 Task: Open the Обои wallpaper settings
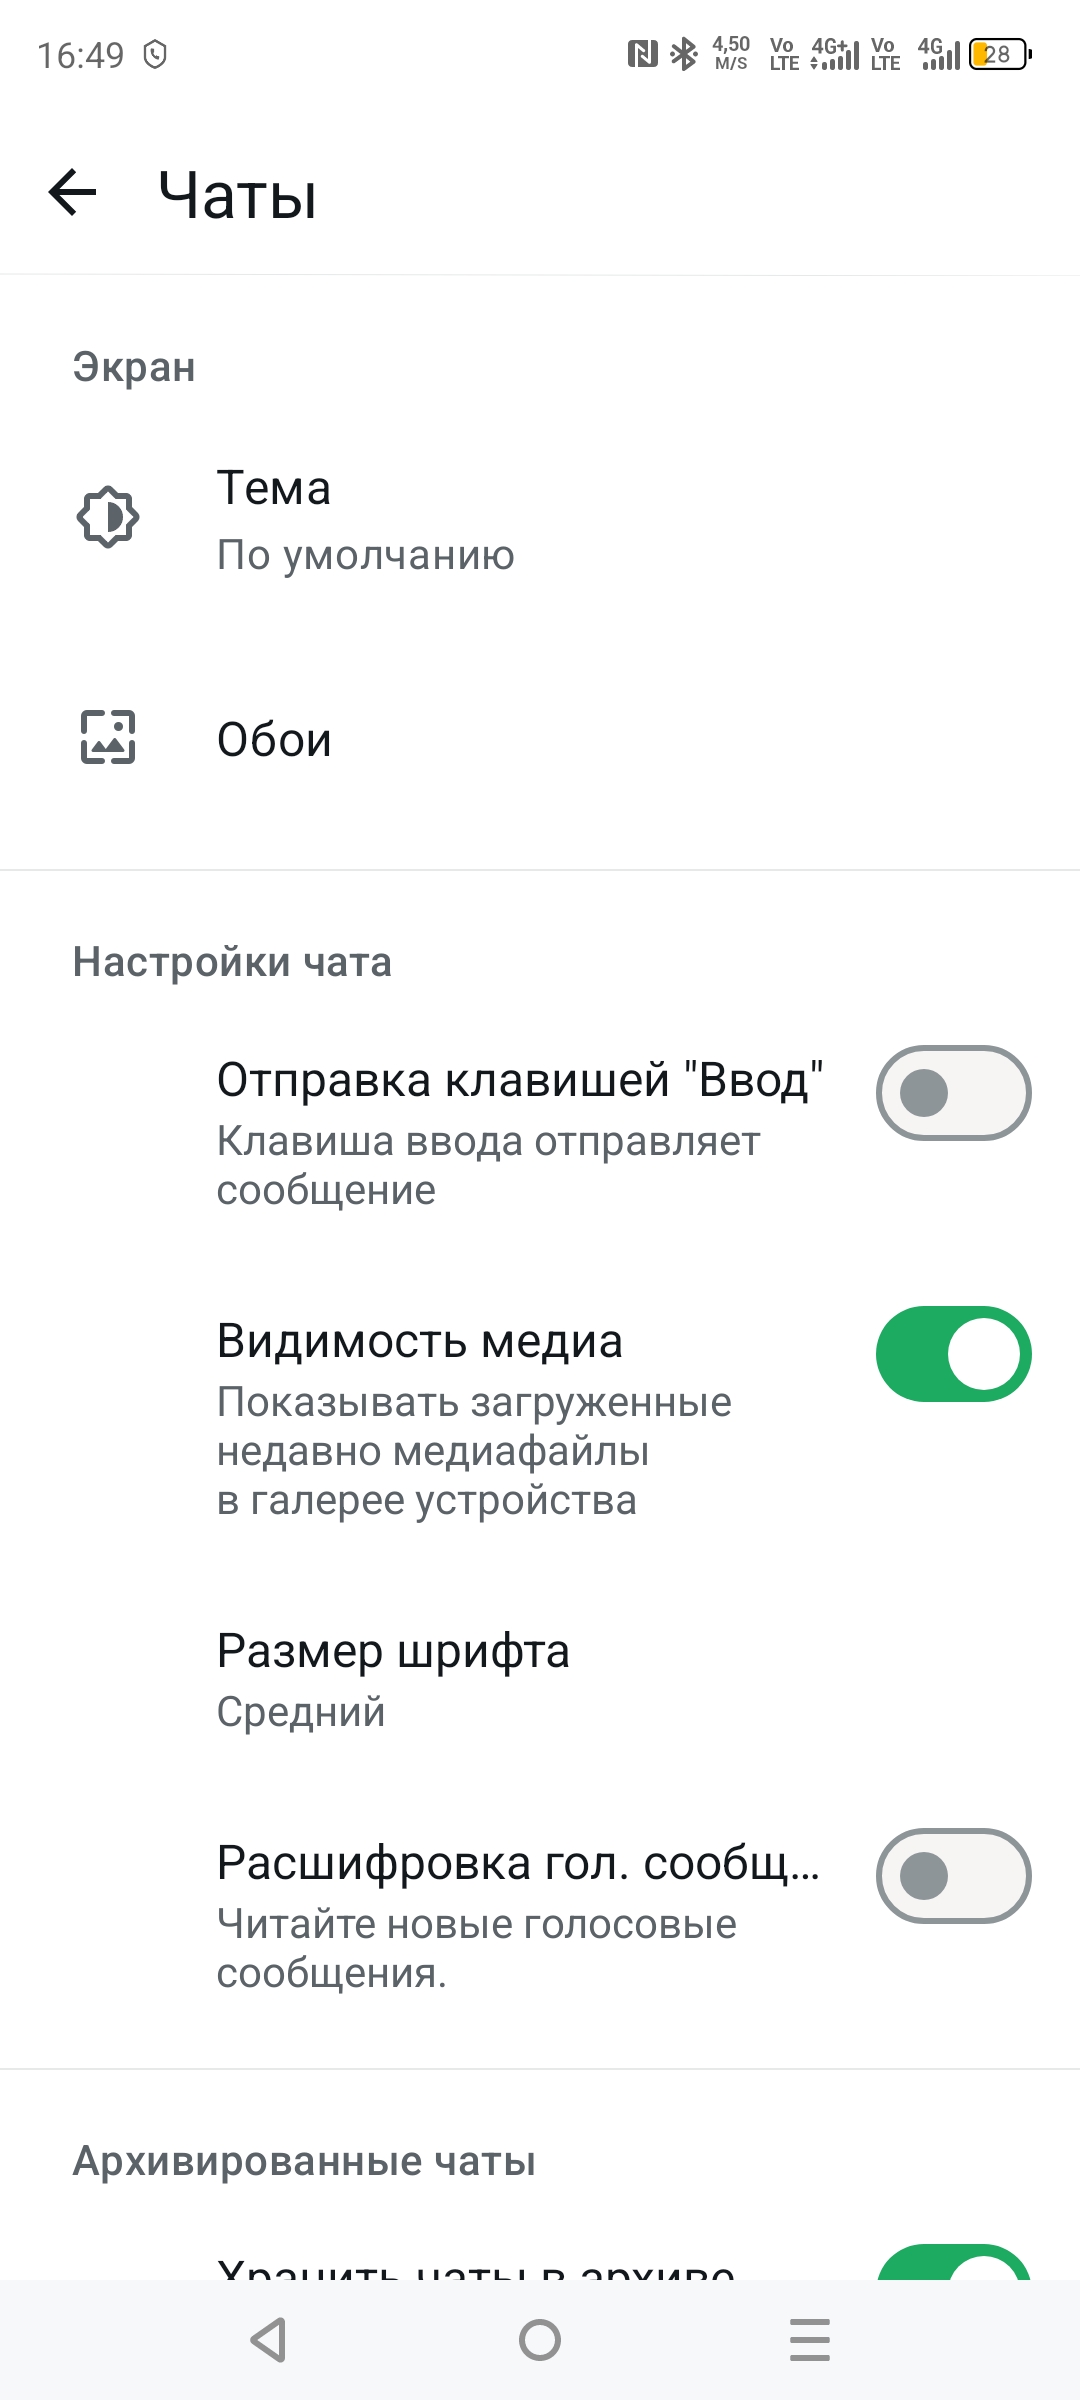[x=274, y=740]
